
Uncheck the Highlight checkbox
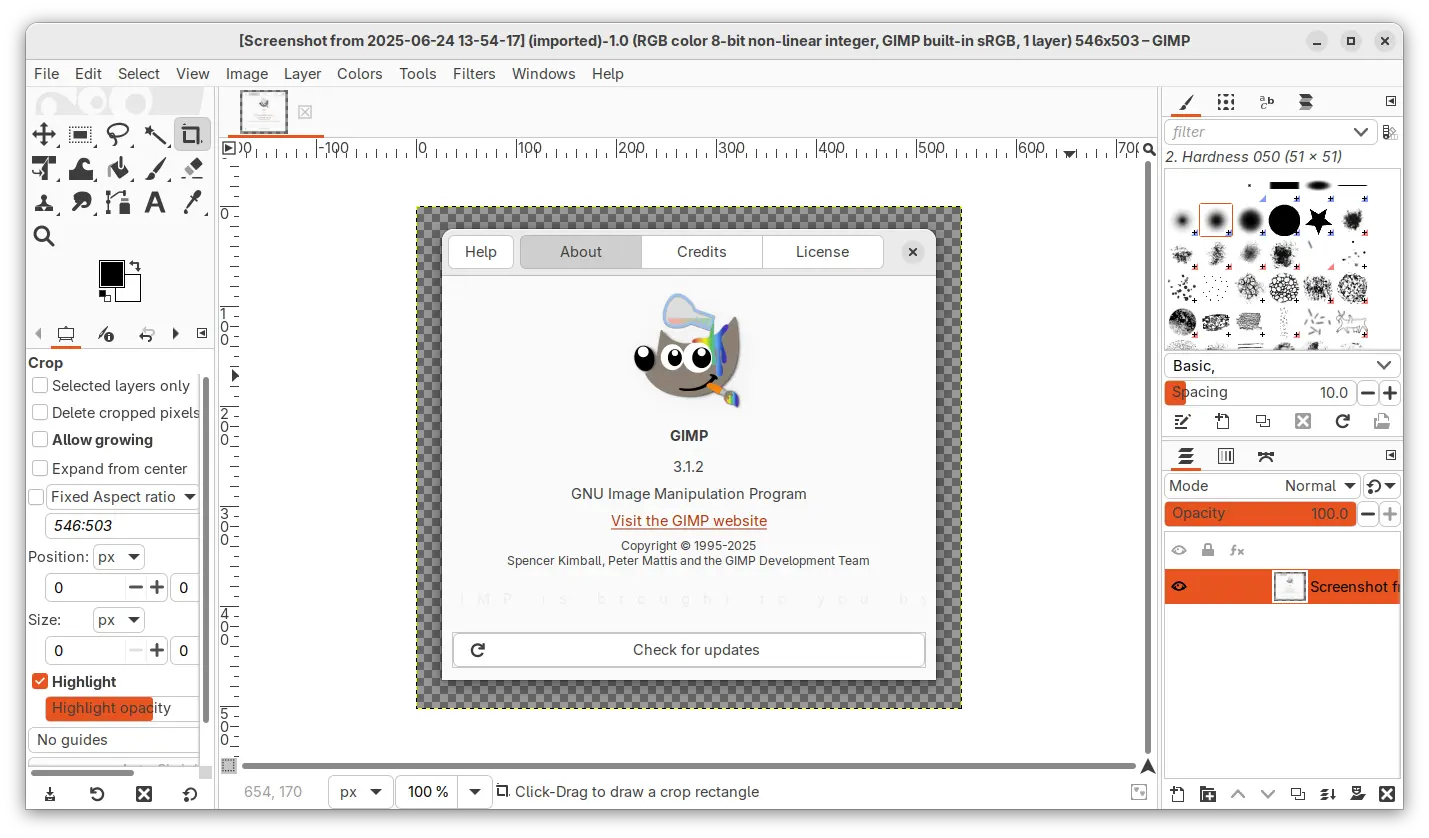pyautogui.click(x=40, y=681)
